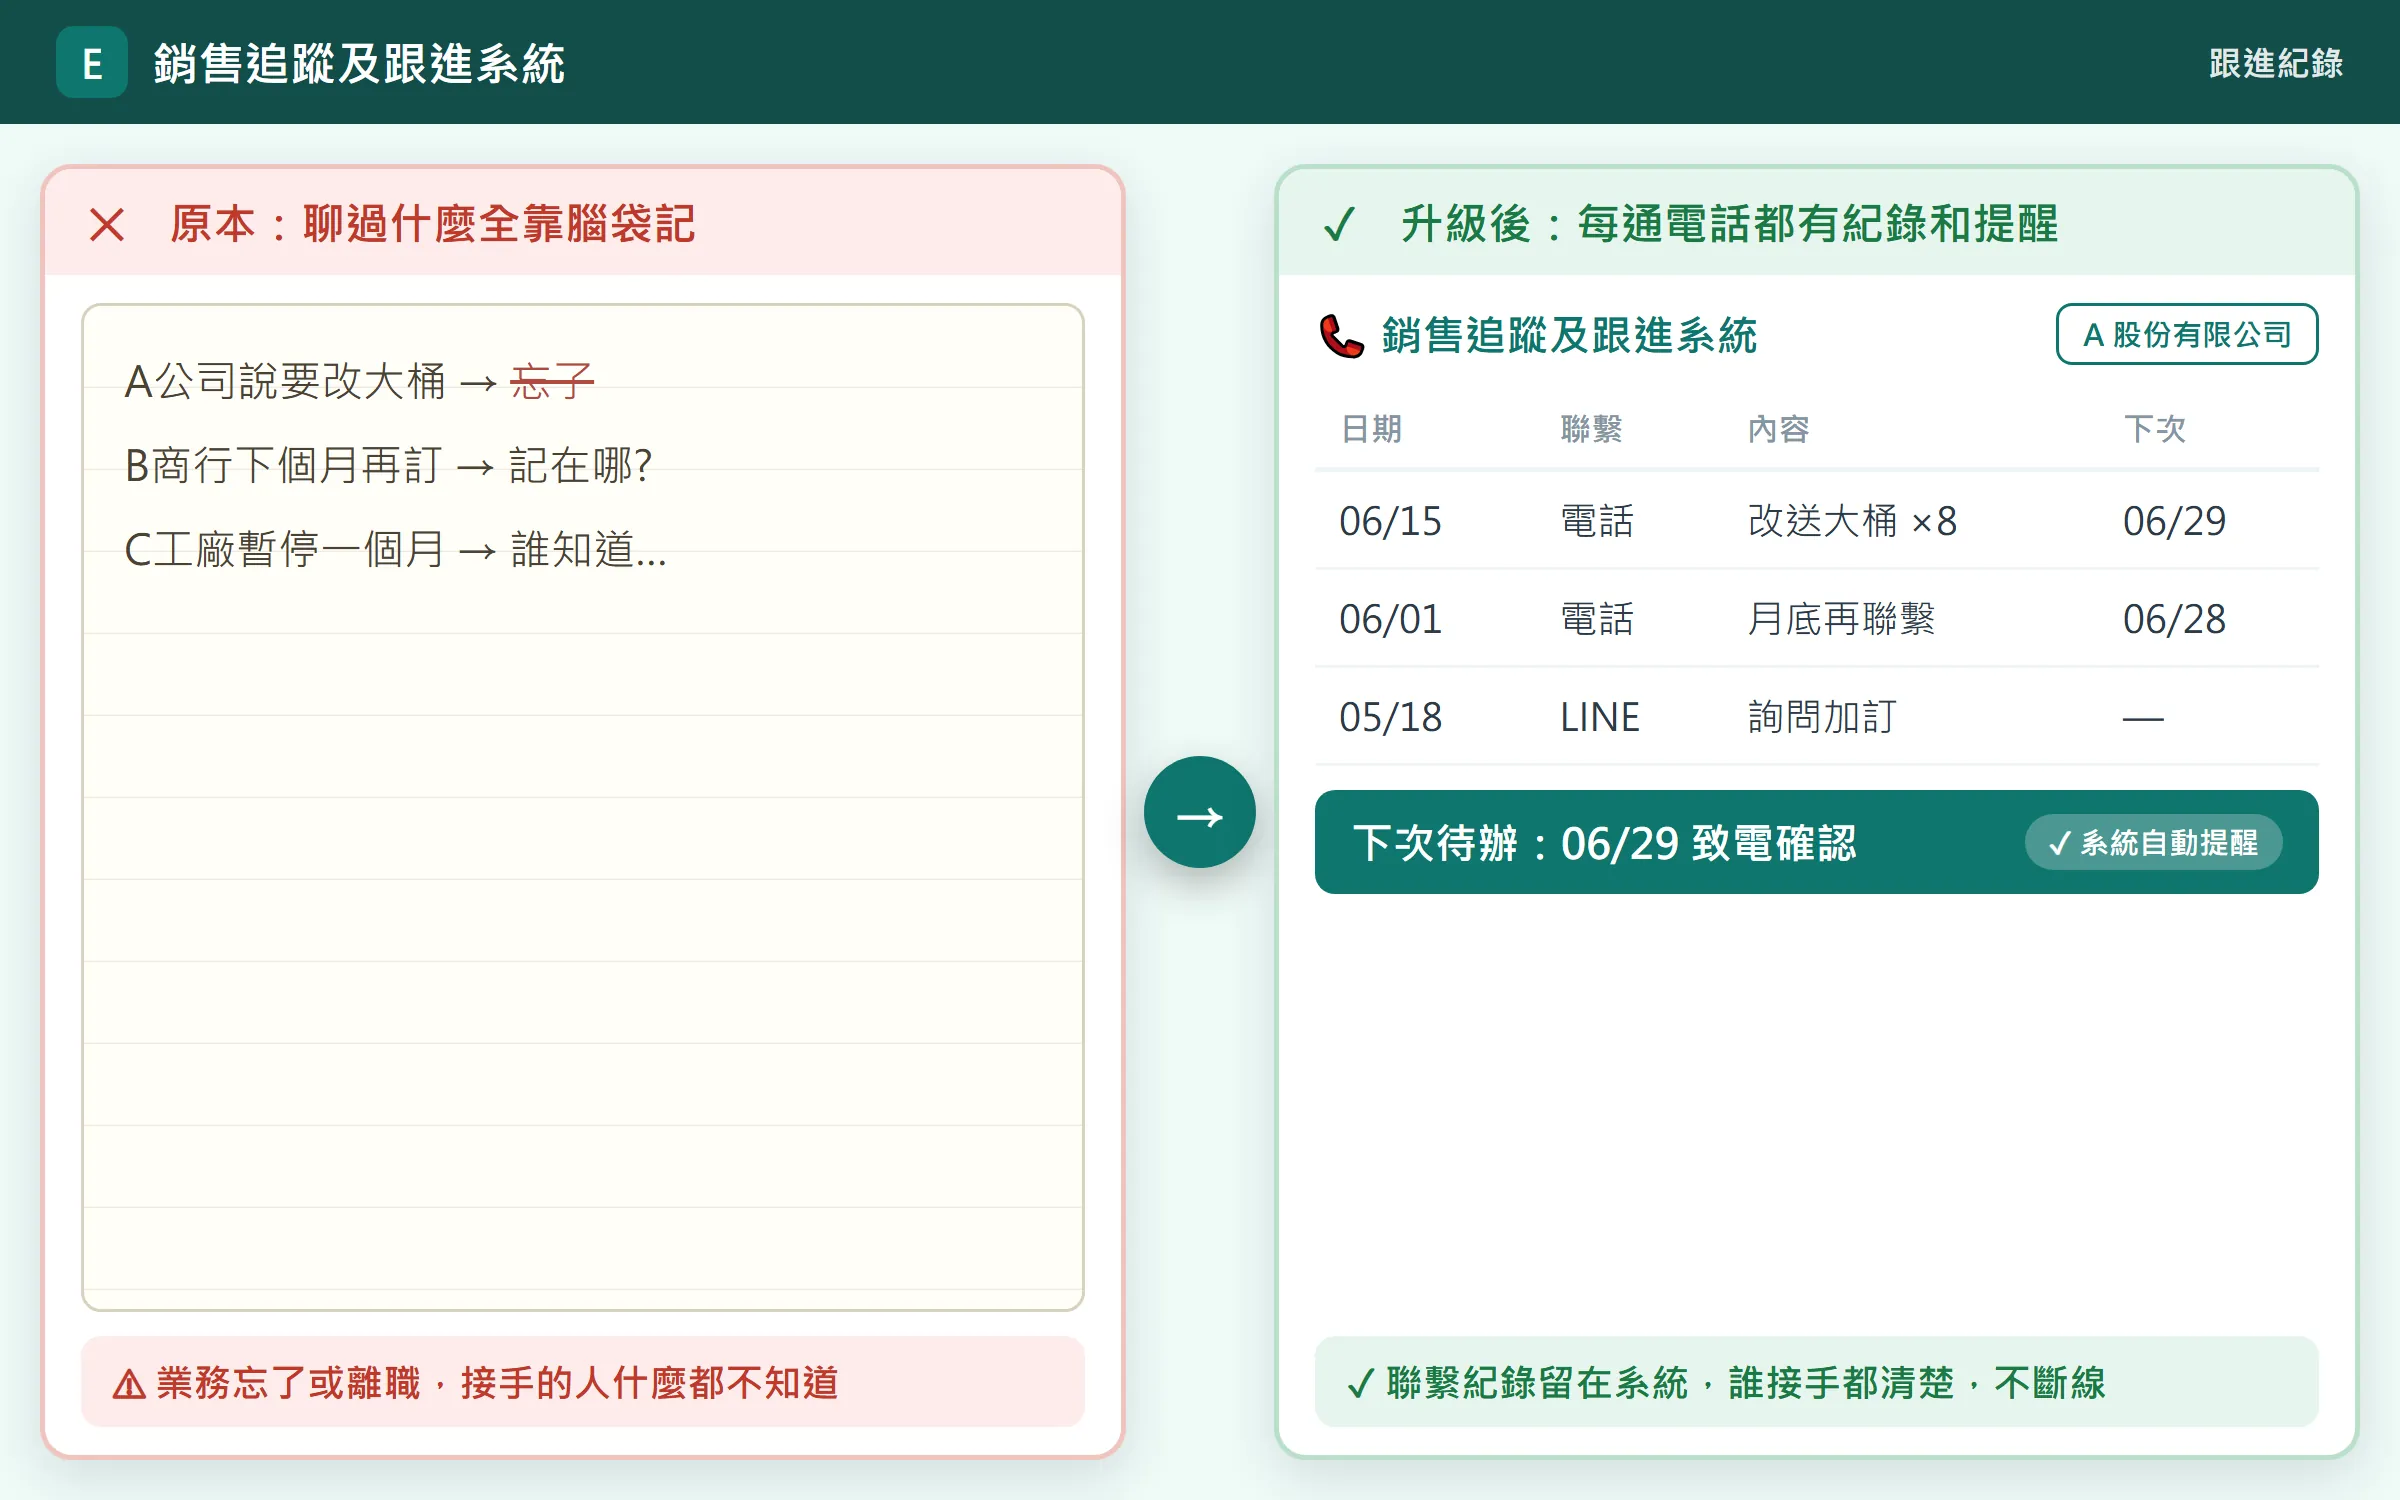The image size is (2400, 1500).
Task: Click 電話 in the 06/15 row
Action: [x=1597, y=521]
